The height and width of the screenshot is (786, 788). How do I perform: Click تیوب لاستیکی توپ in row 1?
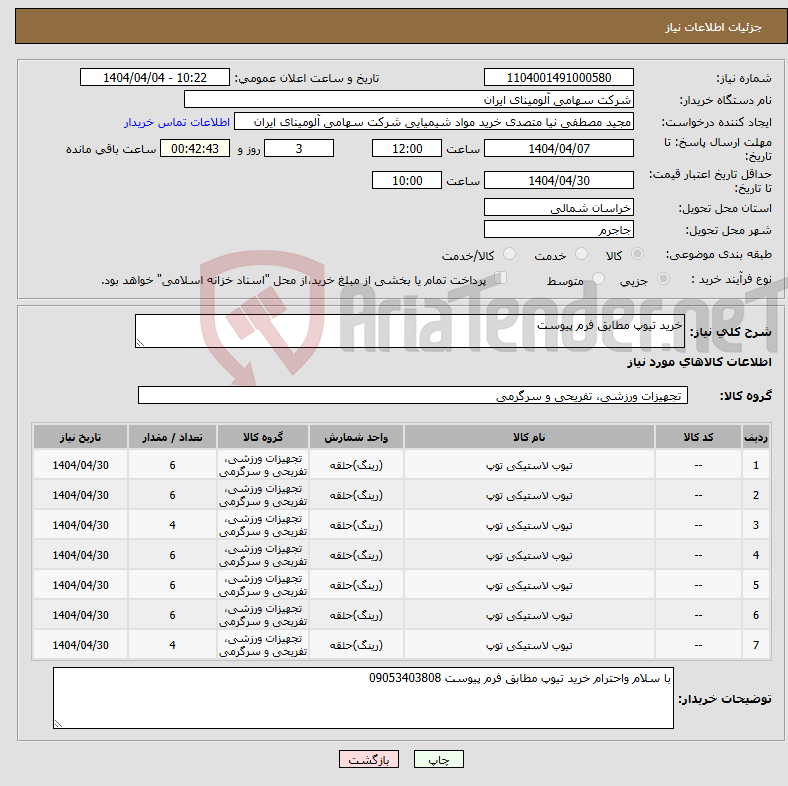click(x=529, y=466)
